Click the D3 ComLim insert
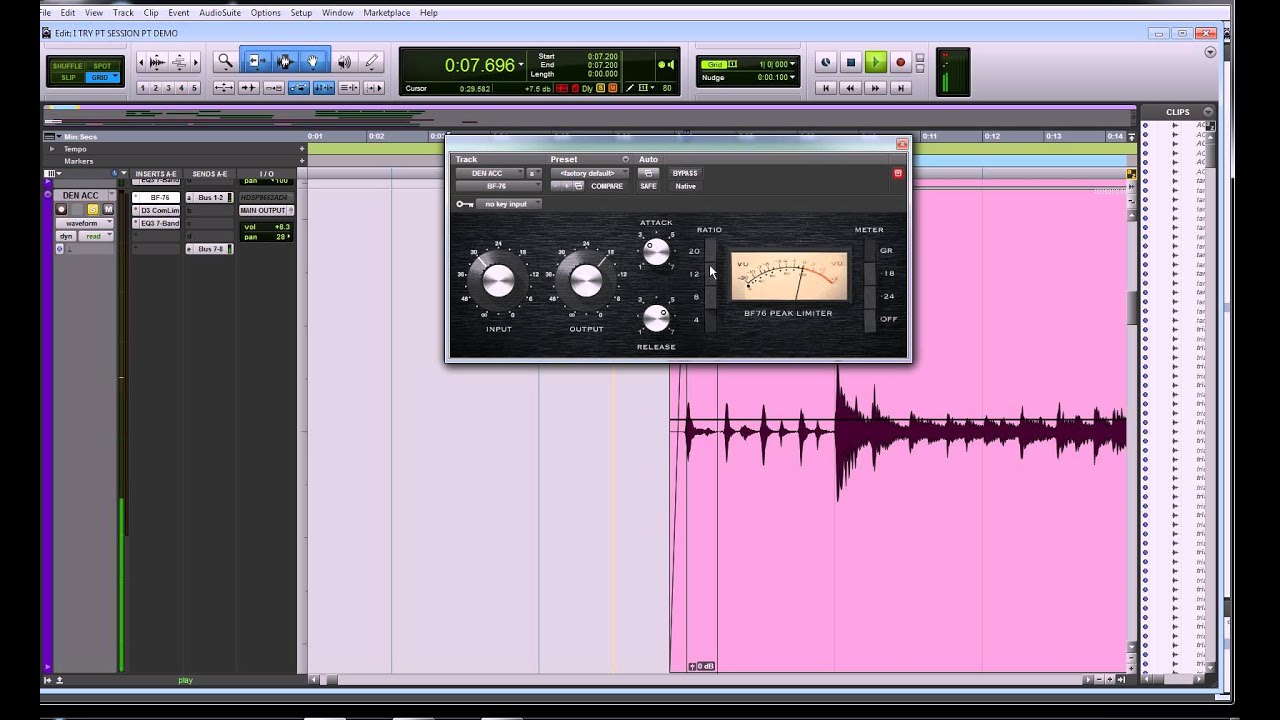1280x720 pixels. point(156,211)
